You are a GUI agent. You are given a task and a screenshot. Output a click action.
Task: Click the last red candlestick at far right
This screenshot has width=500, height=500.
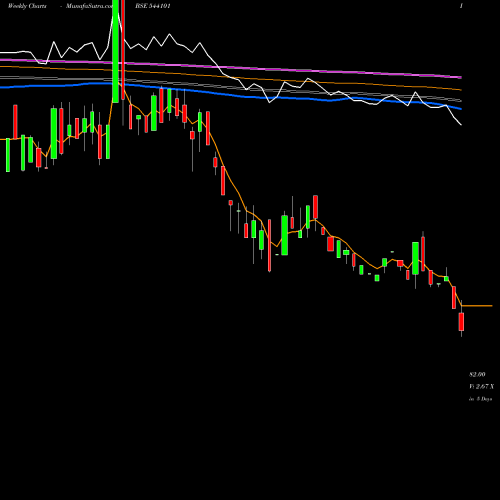pyautogui.click(x=461, y=322)
